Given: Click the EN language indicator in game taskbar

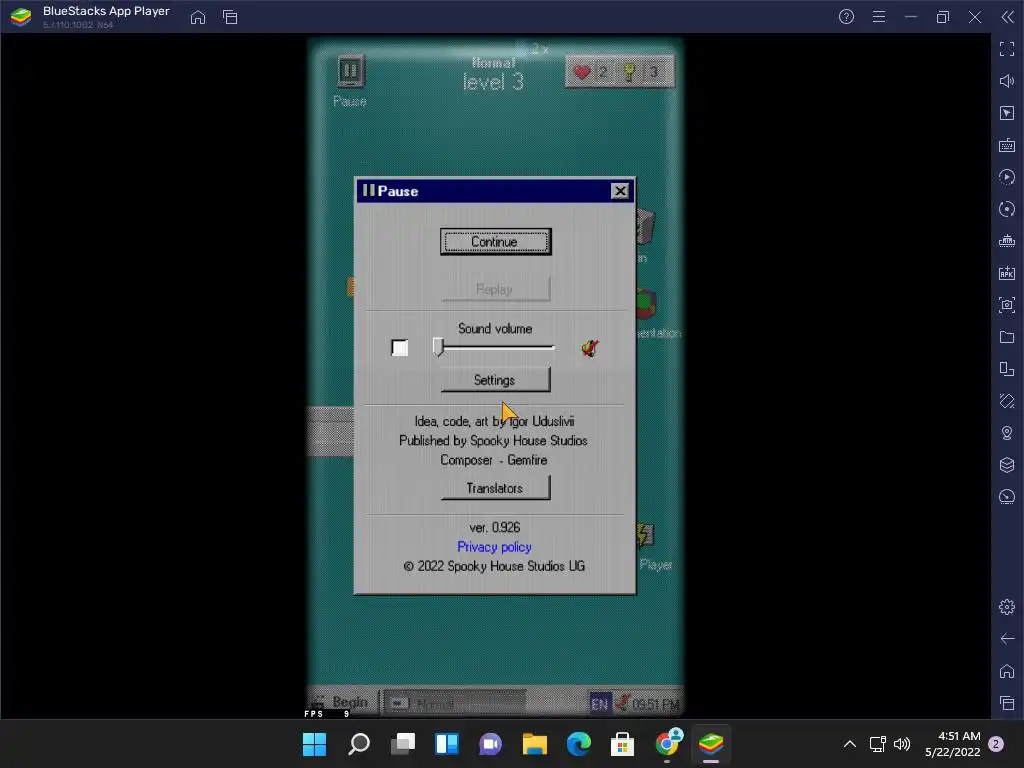Looking at the screenshot, I should click(x=599, y=703).
